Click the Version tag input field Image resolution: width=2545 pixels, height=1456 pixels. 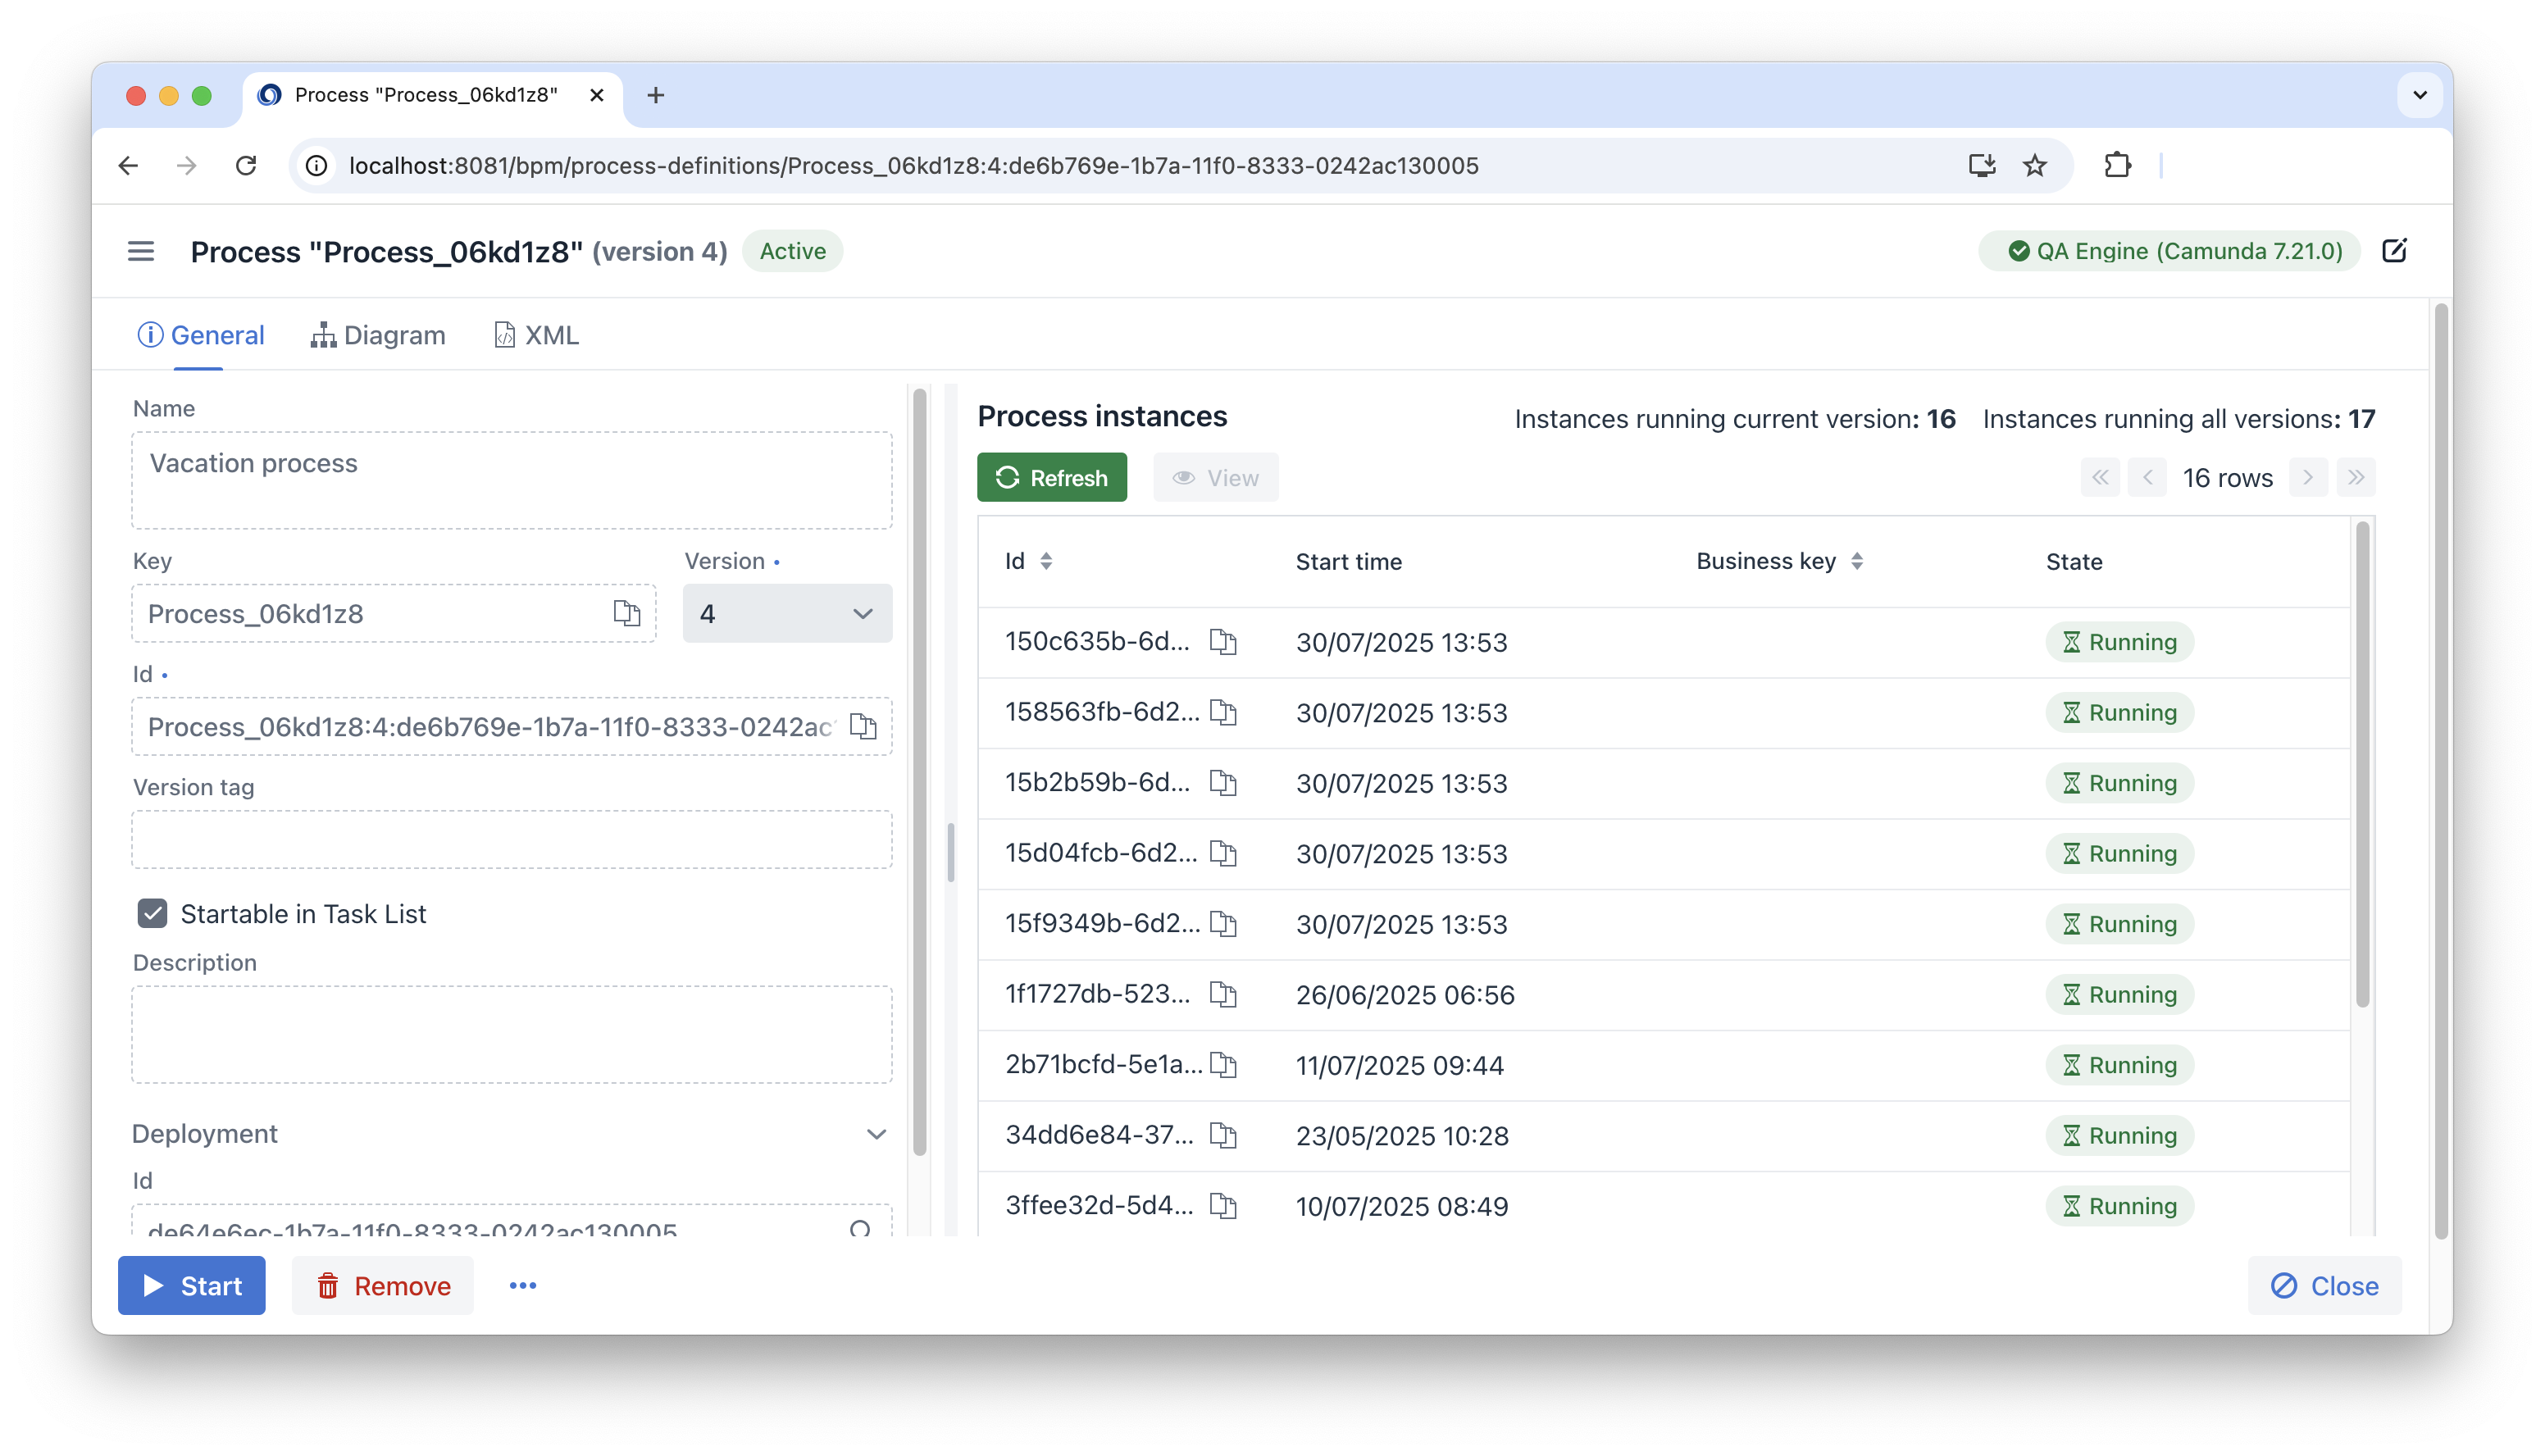(x=511, y=839)
